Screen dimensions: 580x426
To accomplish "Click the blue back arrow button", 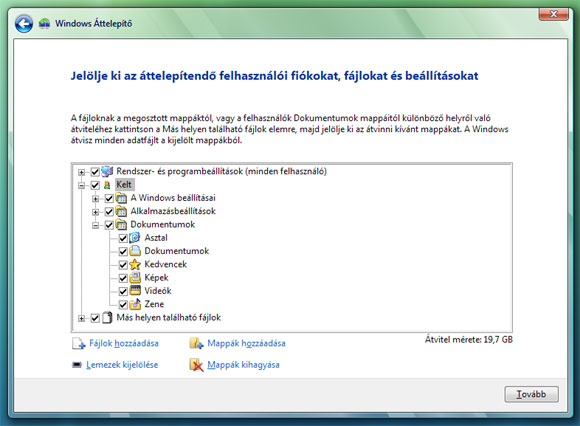I will tap(24, 24).
